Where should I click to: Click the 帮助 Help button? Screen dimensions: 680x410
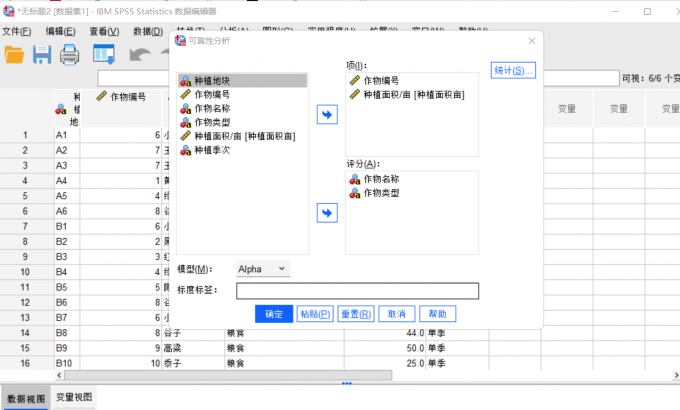point(437,314)
